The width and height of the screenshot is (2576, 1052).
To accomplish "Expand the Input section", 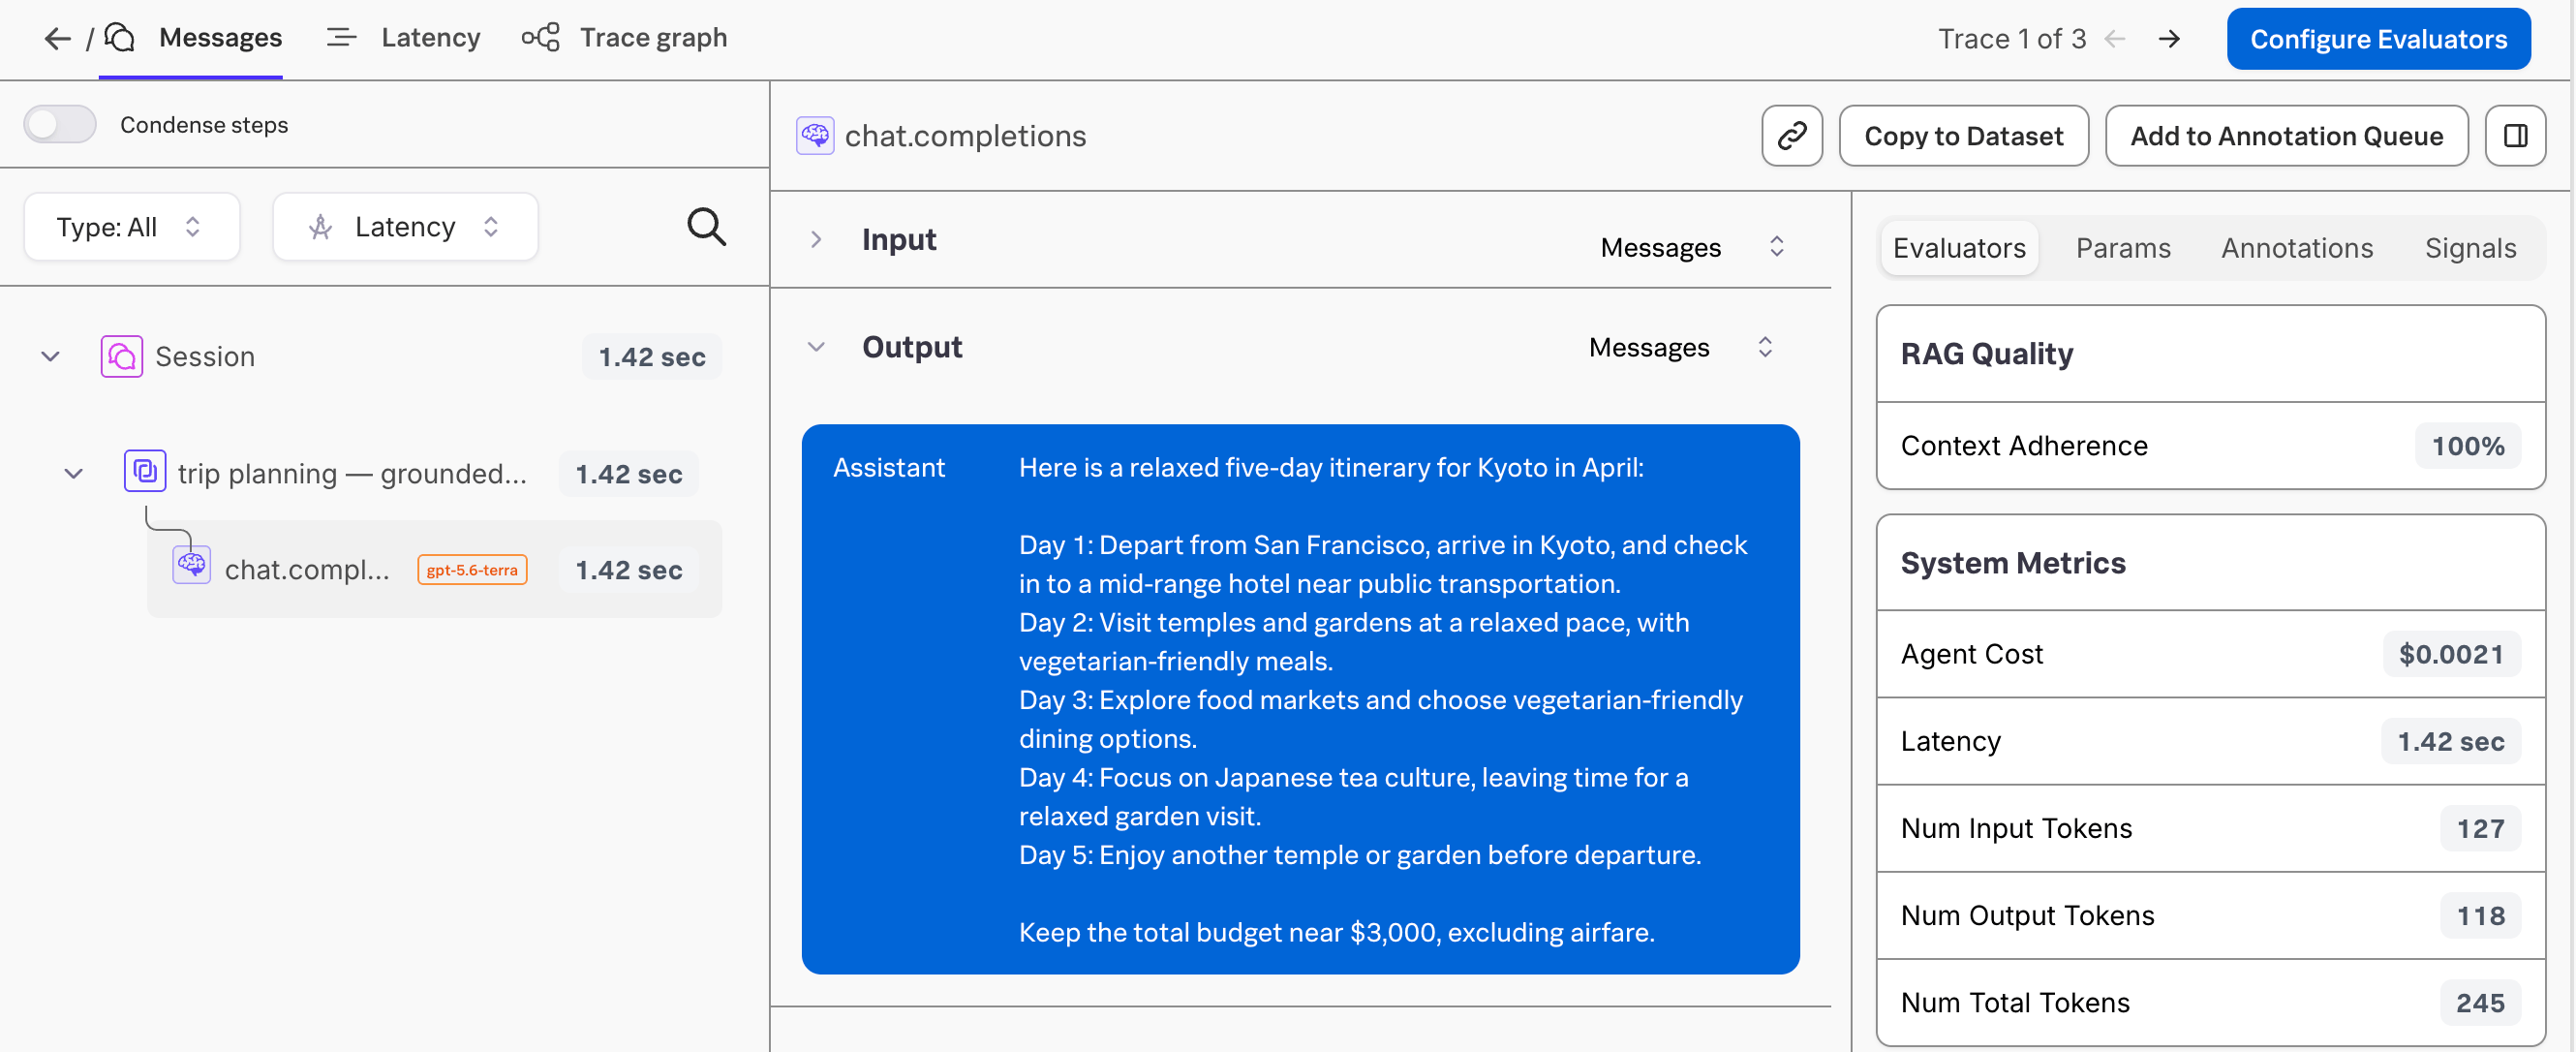I will 816,240.
